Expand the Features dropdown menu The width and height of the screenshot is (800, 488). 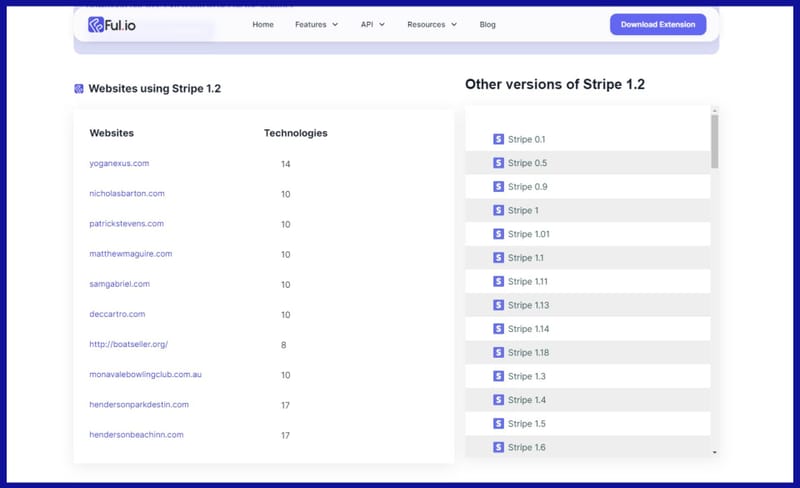316,24
